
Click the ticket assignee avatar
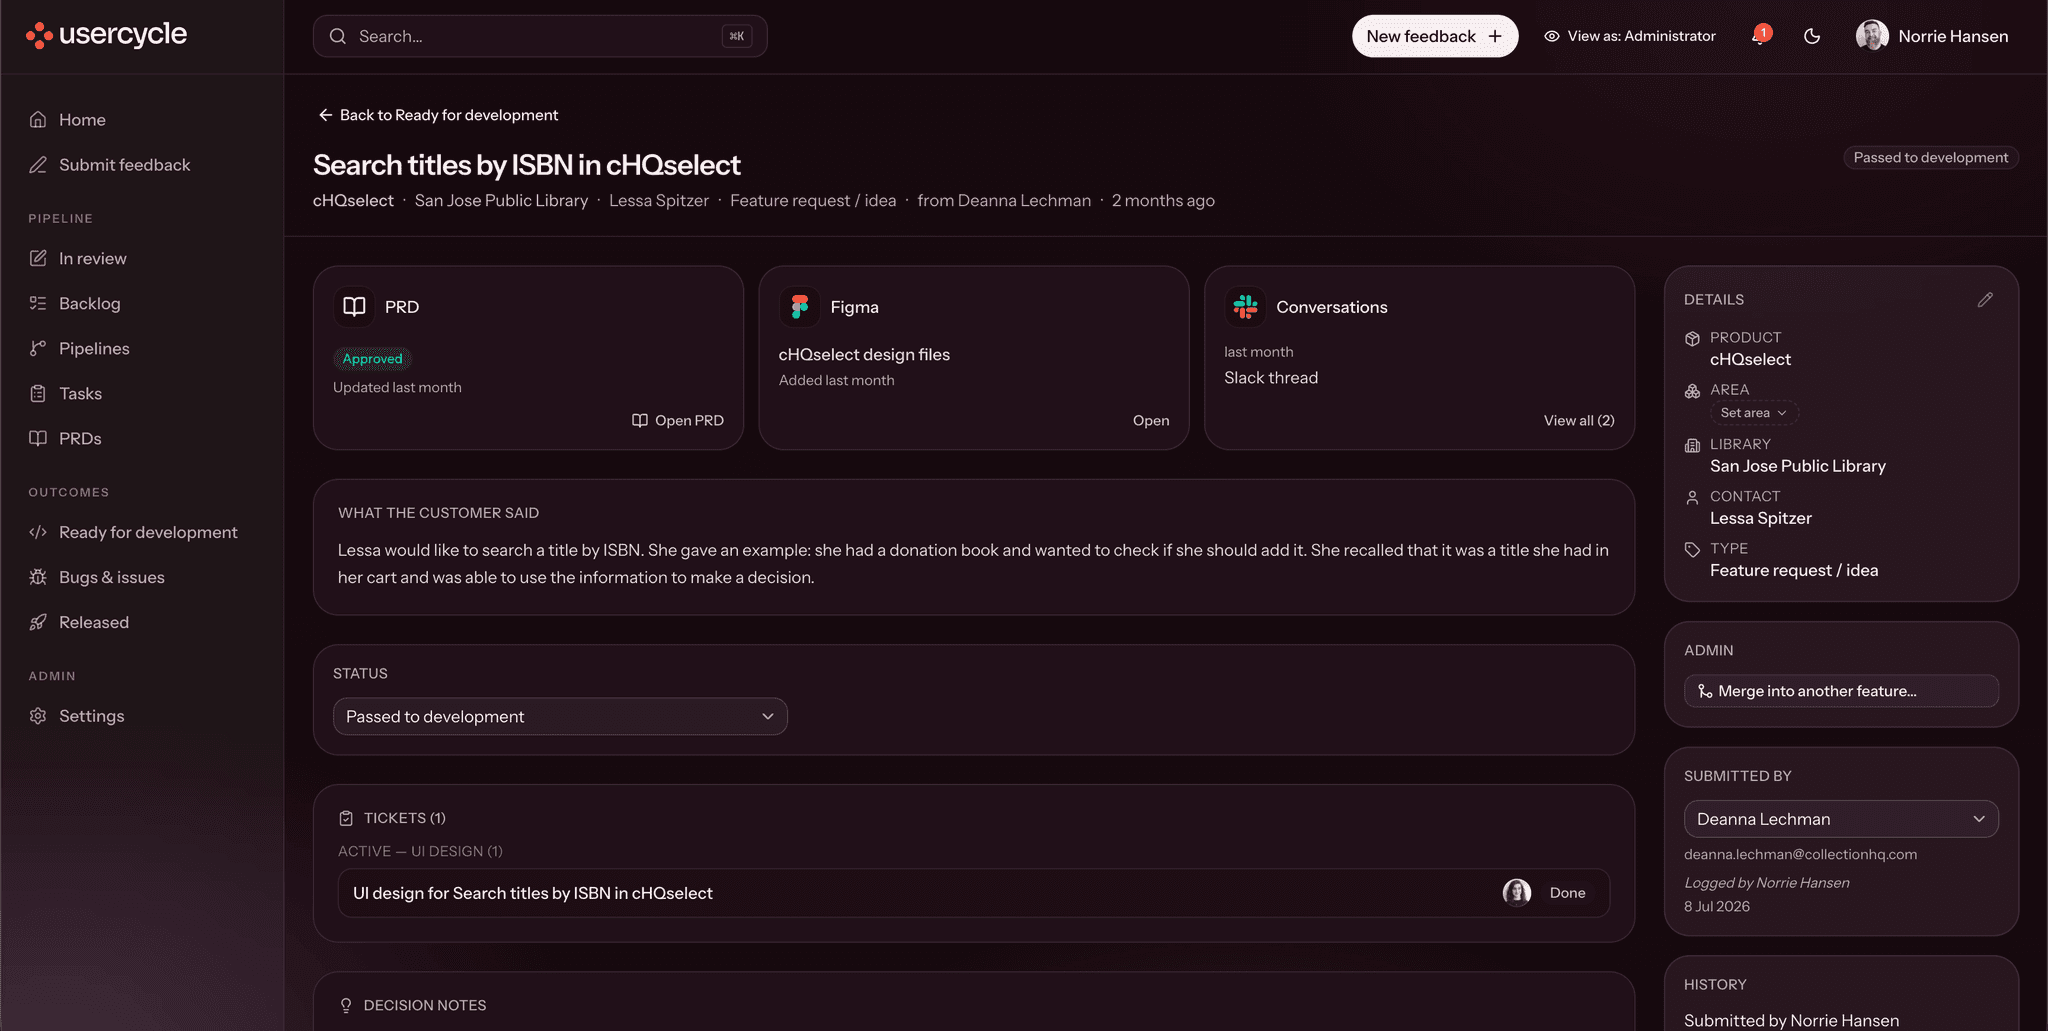tap(1517, 893)
